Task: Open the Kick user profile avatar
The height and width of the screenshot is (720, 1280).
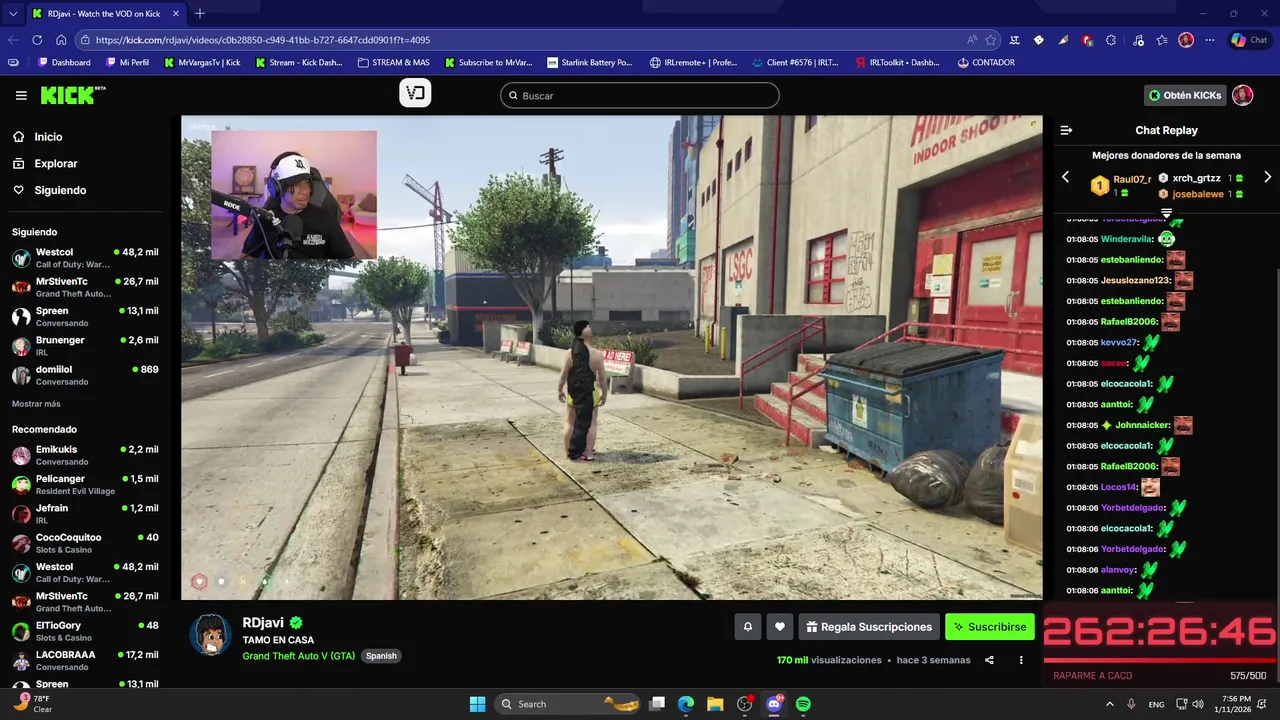Action: 1242,95
